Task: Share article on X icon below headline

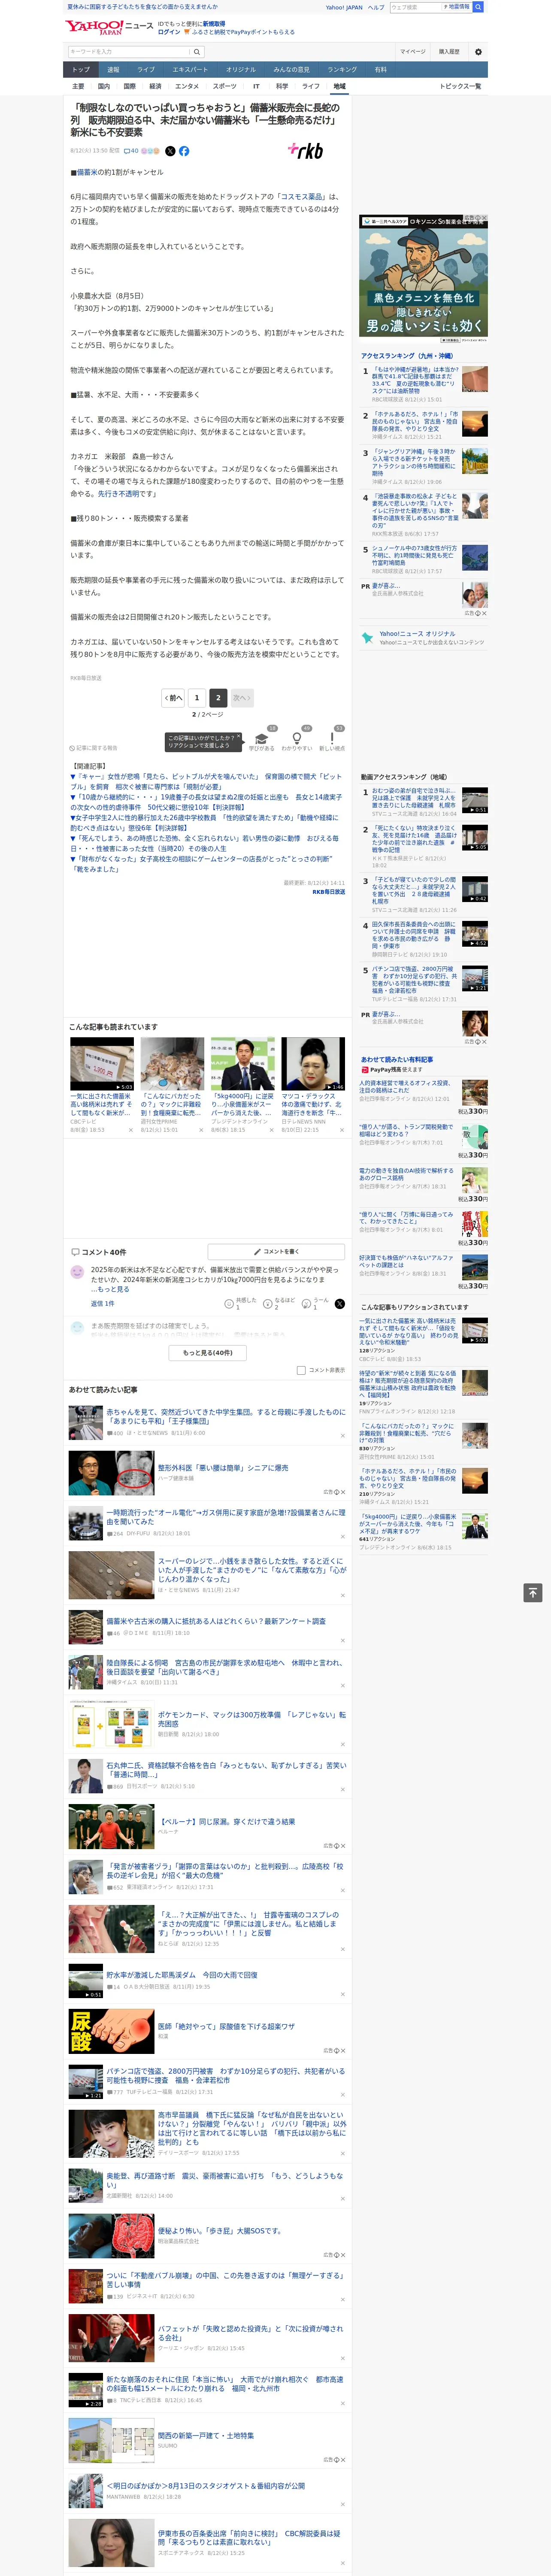Action: point(170,151)
